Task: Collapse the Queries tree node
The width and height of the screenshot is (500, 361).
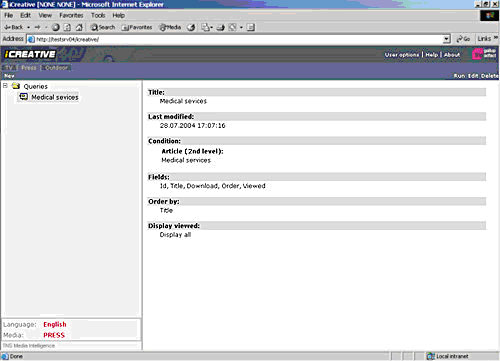Action: 5,86
